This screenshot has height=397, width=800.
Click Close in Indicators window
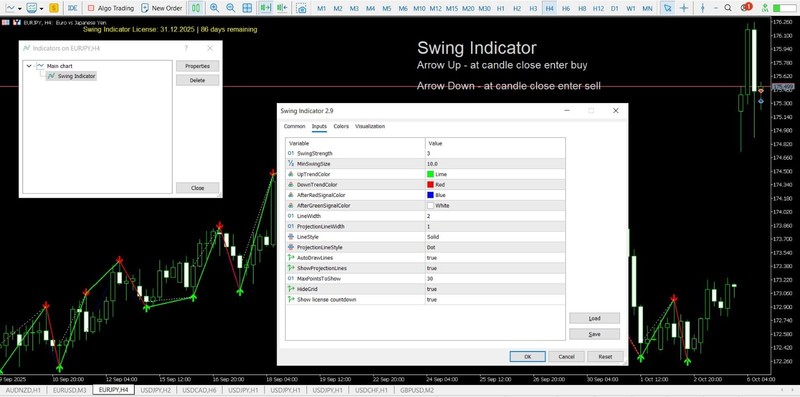pyautogui.click(x=197, y=188)
